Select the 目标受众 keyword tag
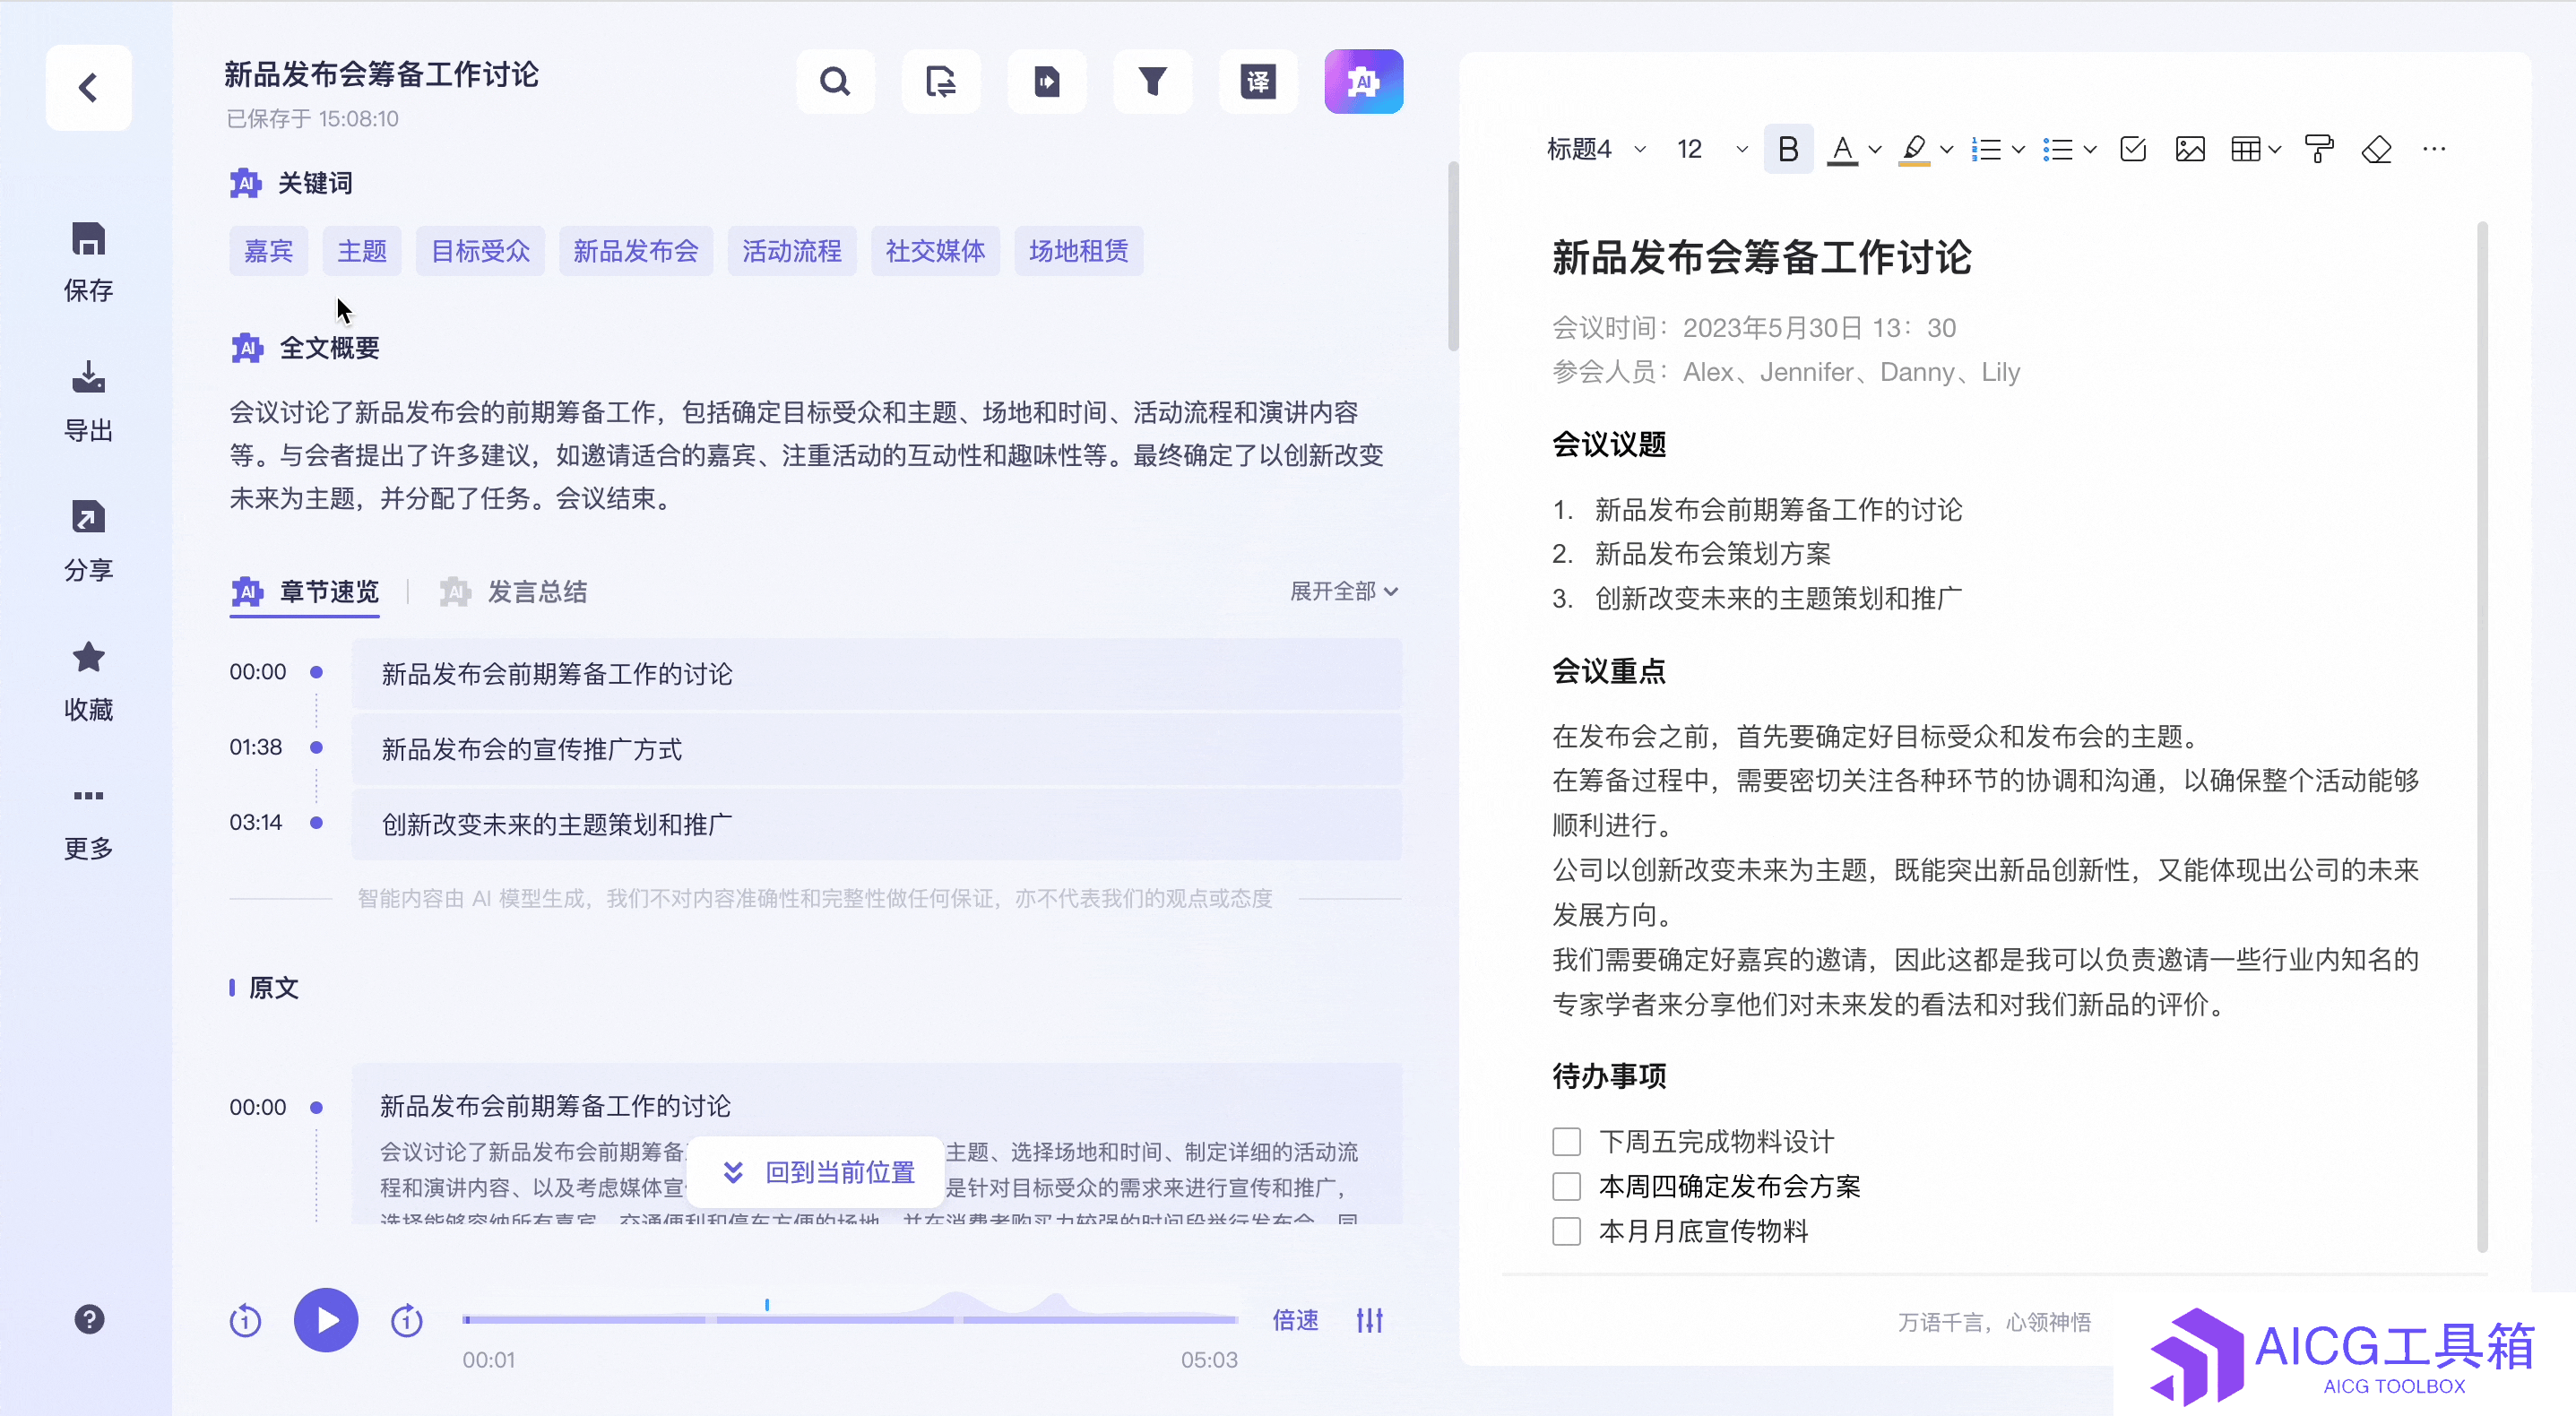 (x=480, y=250)
